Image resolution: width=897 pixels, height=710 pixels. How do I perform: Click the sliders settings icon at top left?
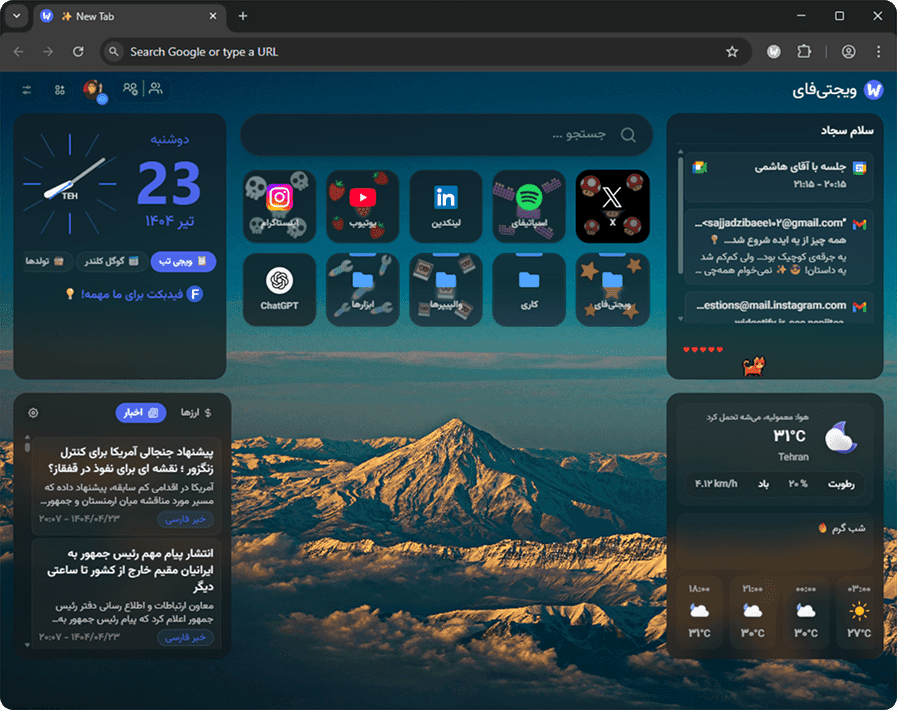click(x=27, y=90)
